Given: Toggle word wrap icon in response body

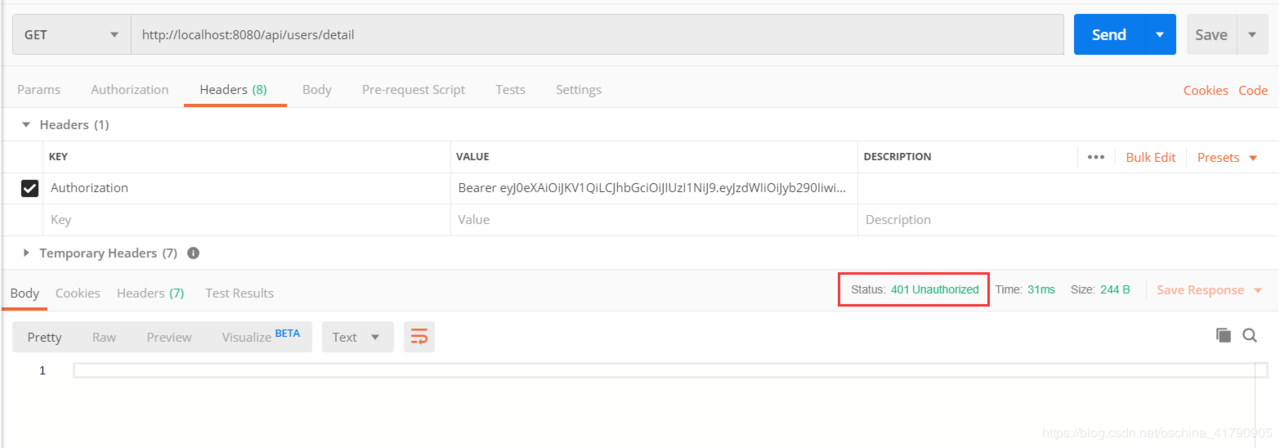Looking at the screenshot, I should tap(419, 337).
